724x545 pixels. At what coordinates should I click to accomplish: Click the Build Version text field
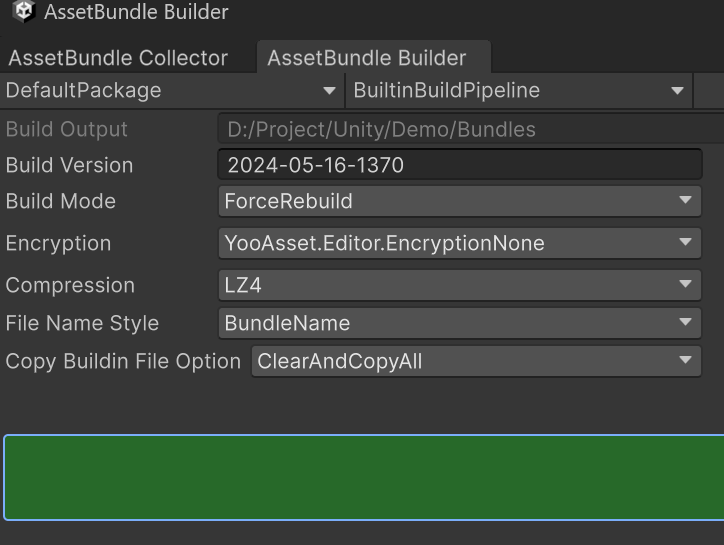pos(460,165)
